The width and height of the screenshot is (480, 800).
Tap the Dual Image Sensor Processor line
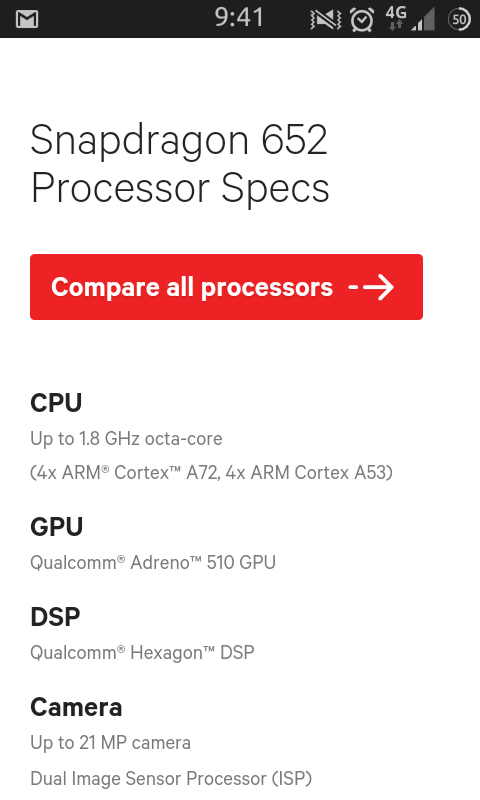171,779
